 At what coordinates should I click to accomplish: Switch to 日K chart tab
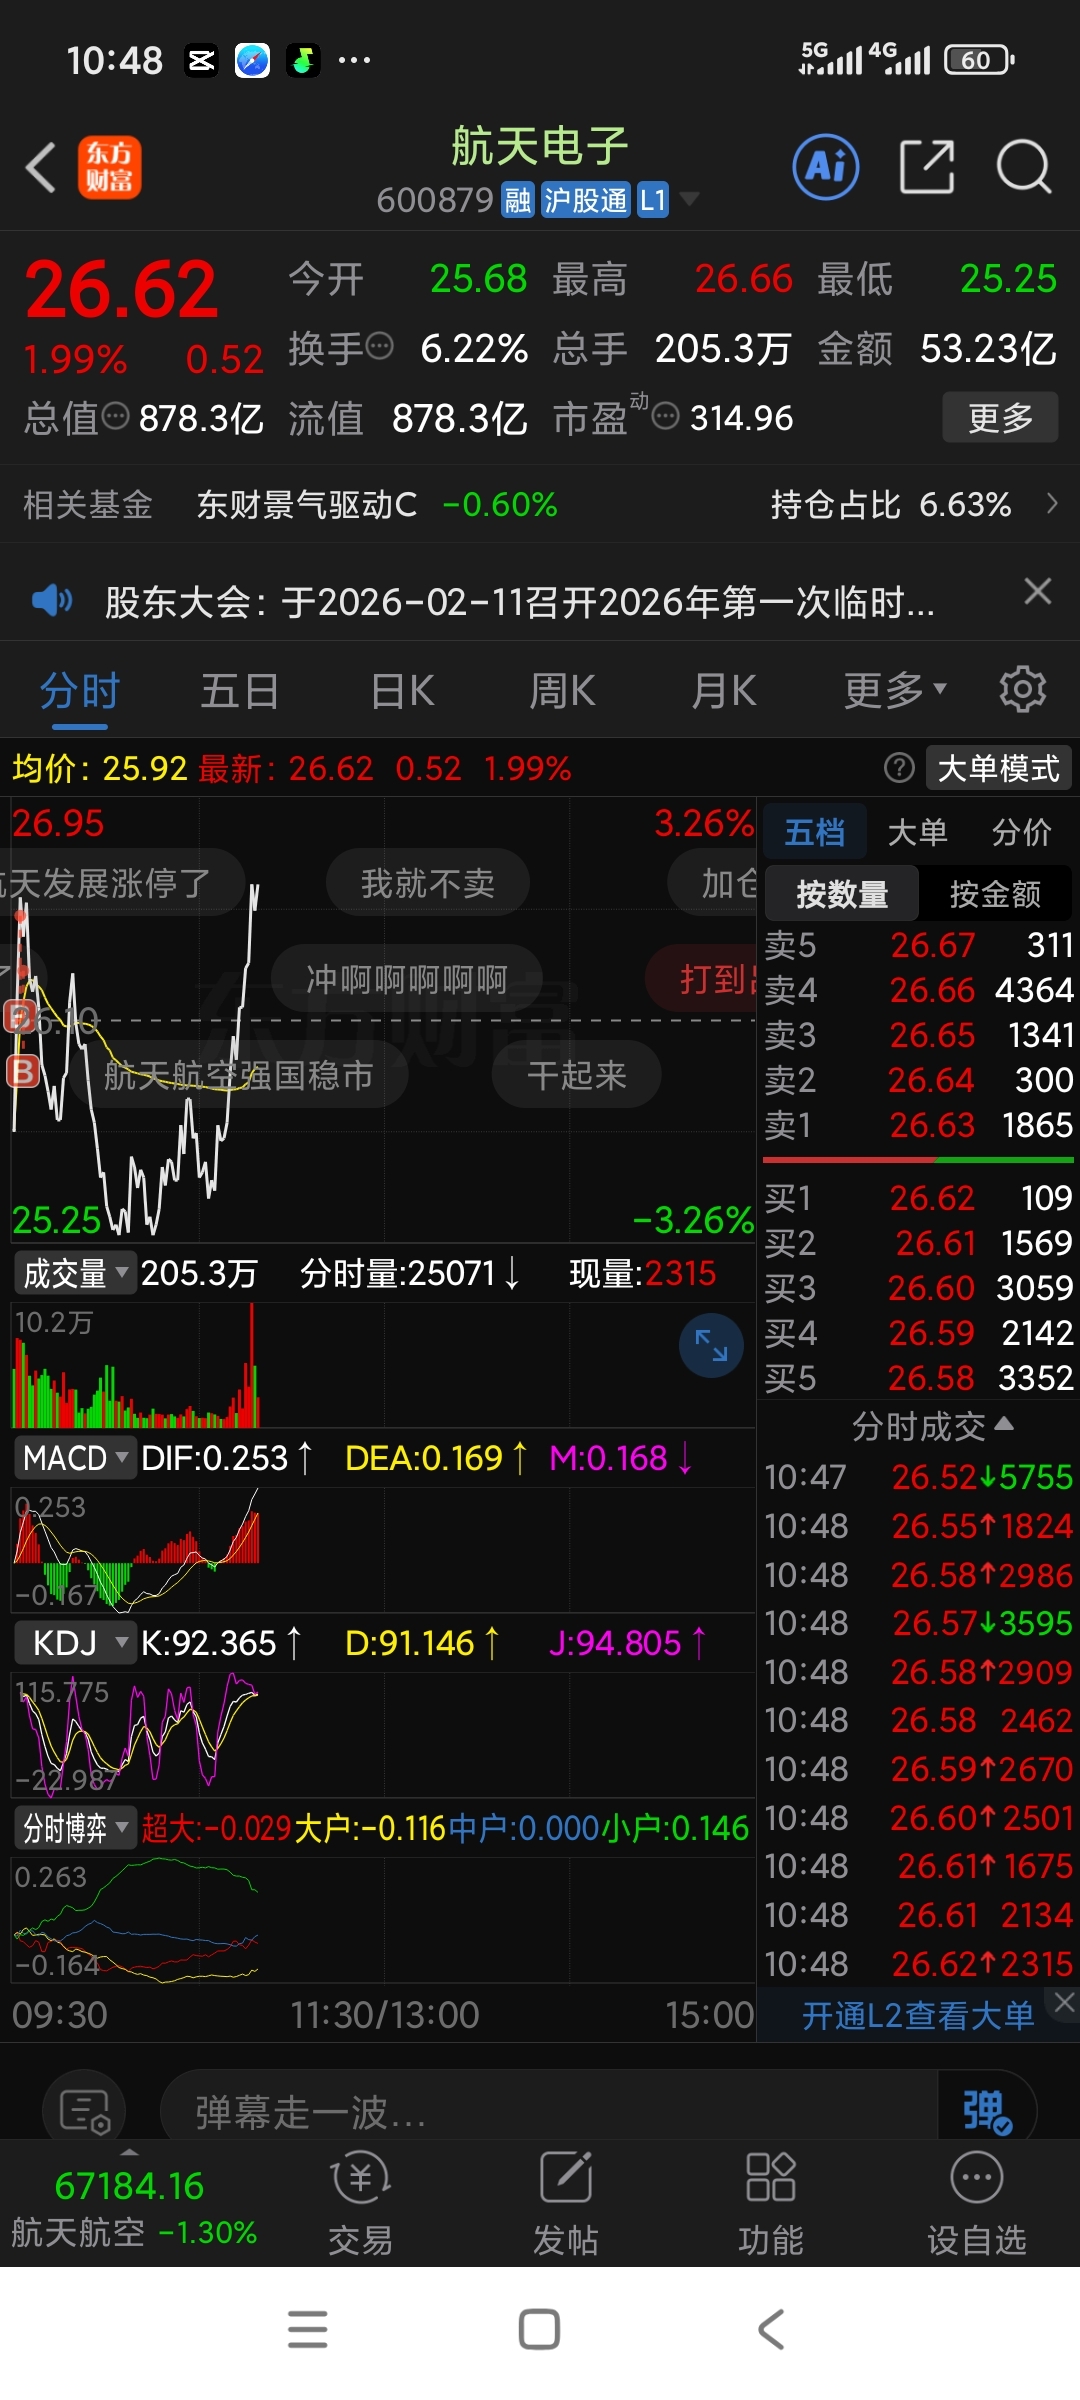point(402,690)
